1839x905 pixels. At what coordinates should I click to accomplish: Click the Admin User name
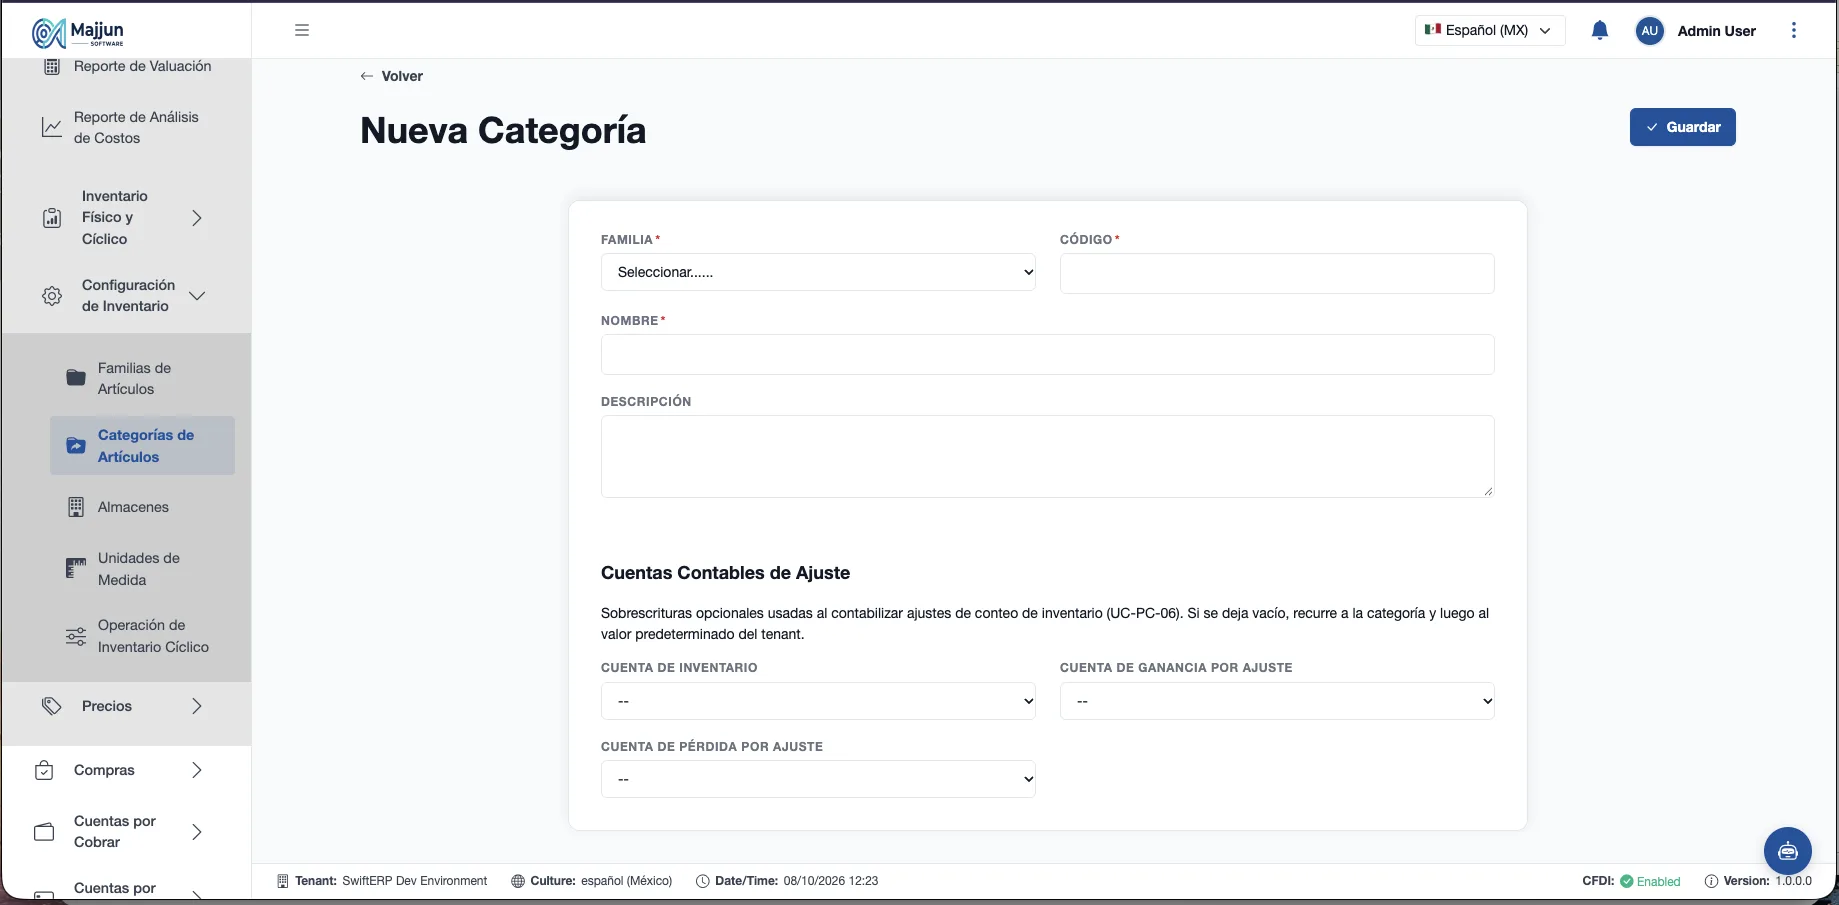(1716, 31)
